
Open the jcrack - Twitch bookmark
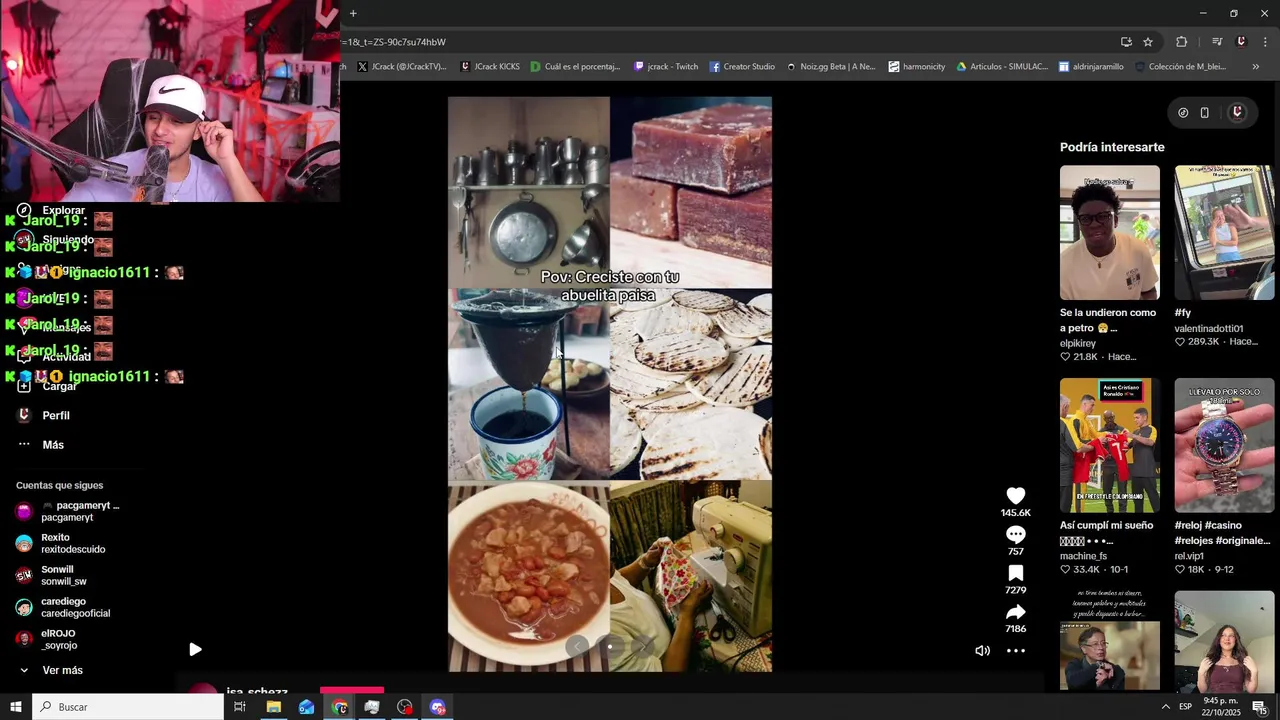click(666, 67)
